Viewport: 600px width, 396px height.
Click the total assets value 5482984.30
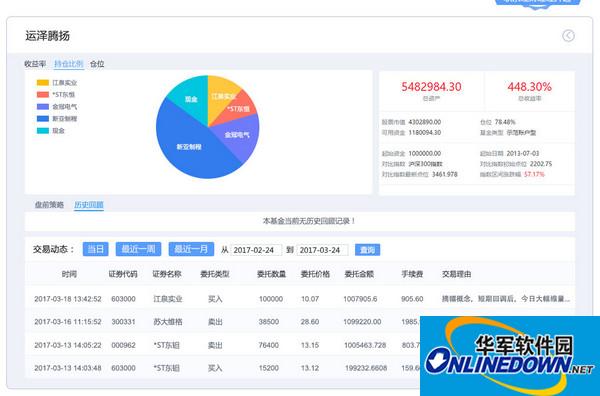[431, 87]
